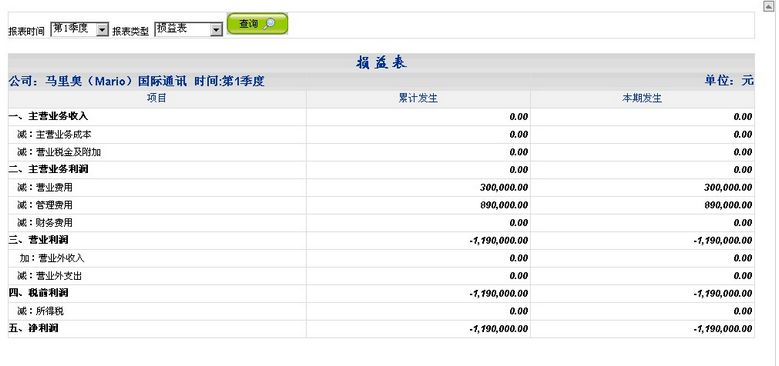Screen dimensions: 779x366
Task: Select the 加：营业外收入 row label
Action: (52, 258)
